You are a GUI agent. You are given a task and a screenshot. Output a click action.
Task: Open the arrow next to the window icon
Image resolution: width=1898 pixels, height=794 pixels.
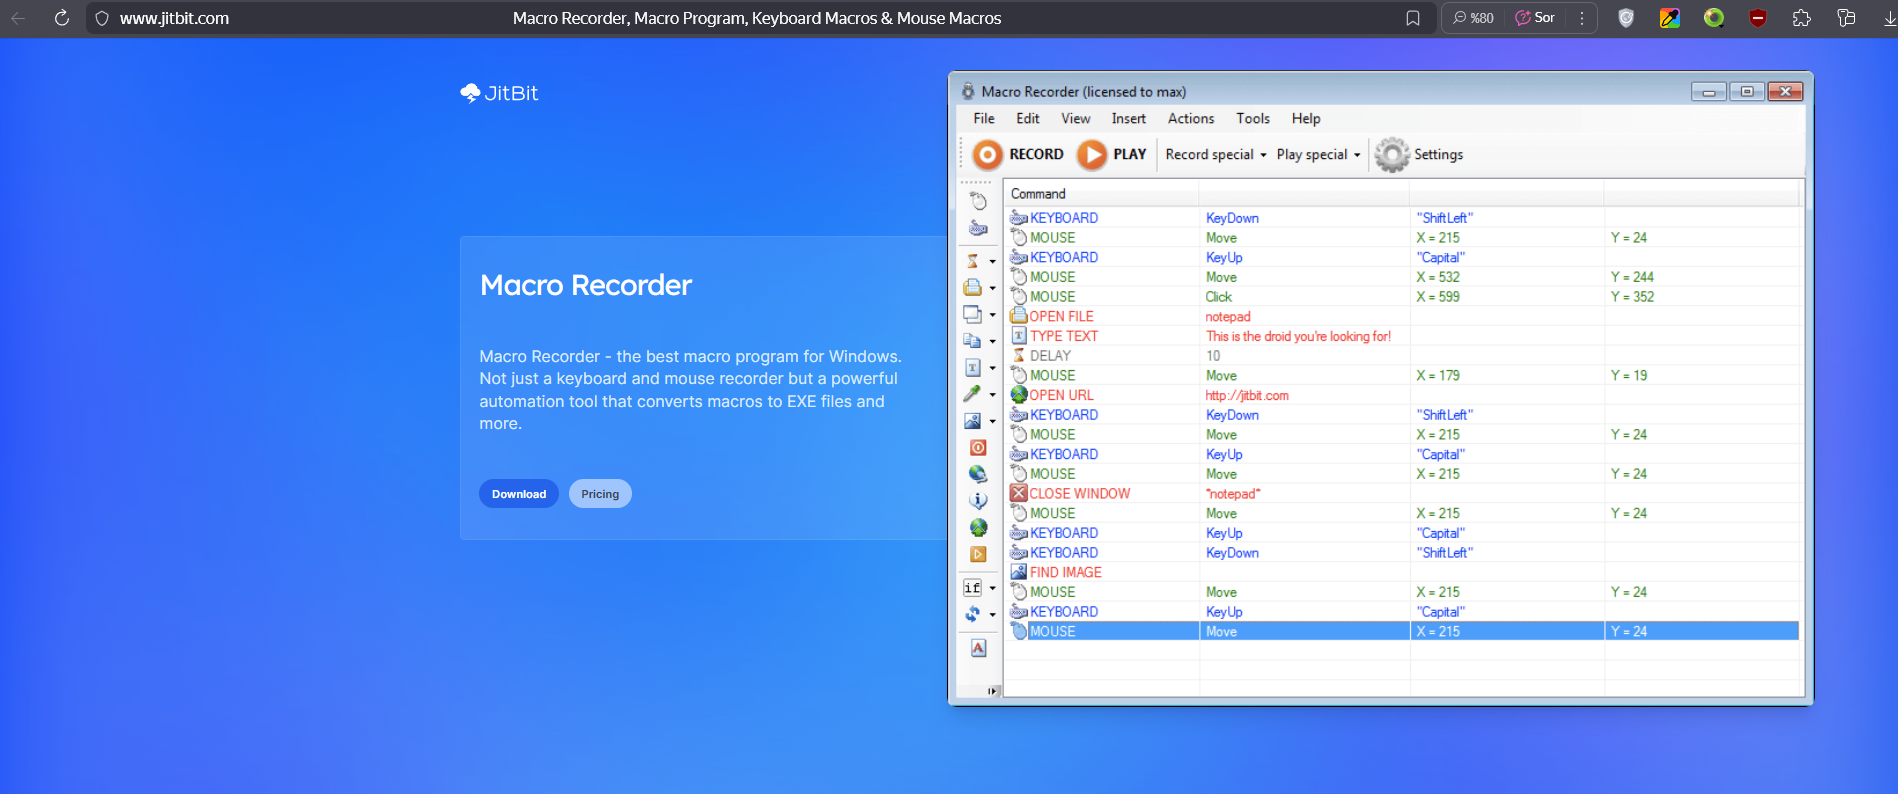click(x=992, y=315)
